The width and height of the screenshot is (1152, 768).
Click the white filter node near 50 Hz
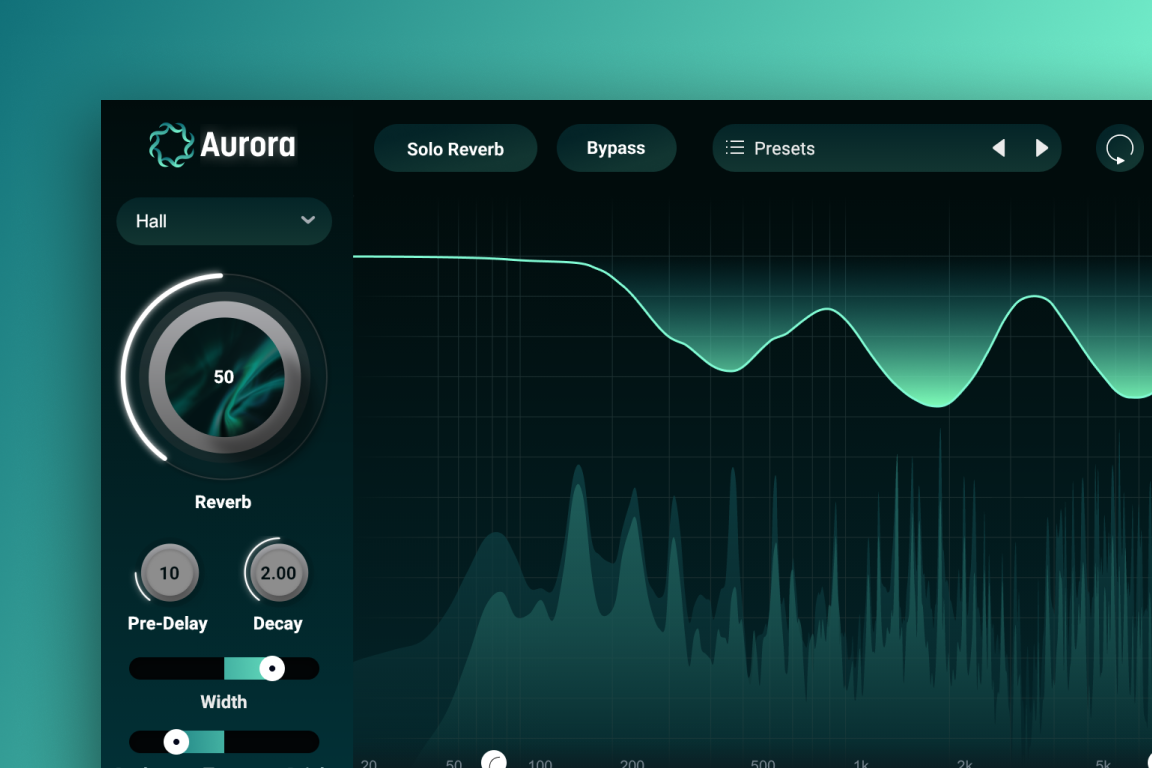click(494, 761)
